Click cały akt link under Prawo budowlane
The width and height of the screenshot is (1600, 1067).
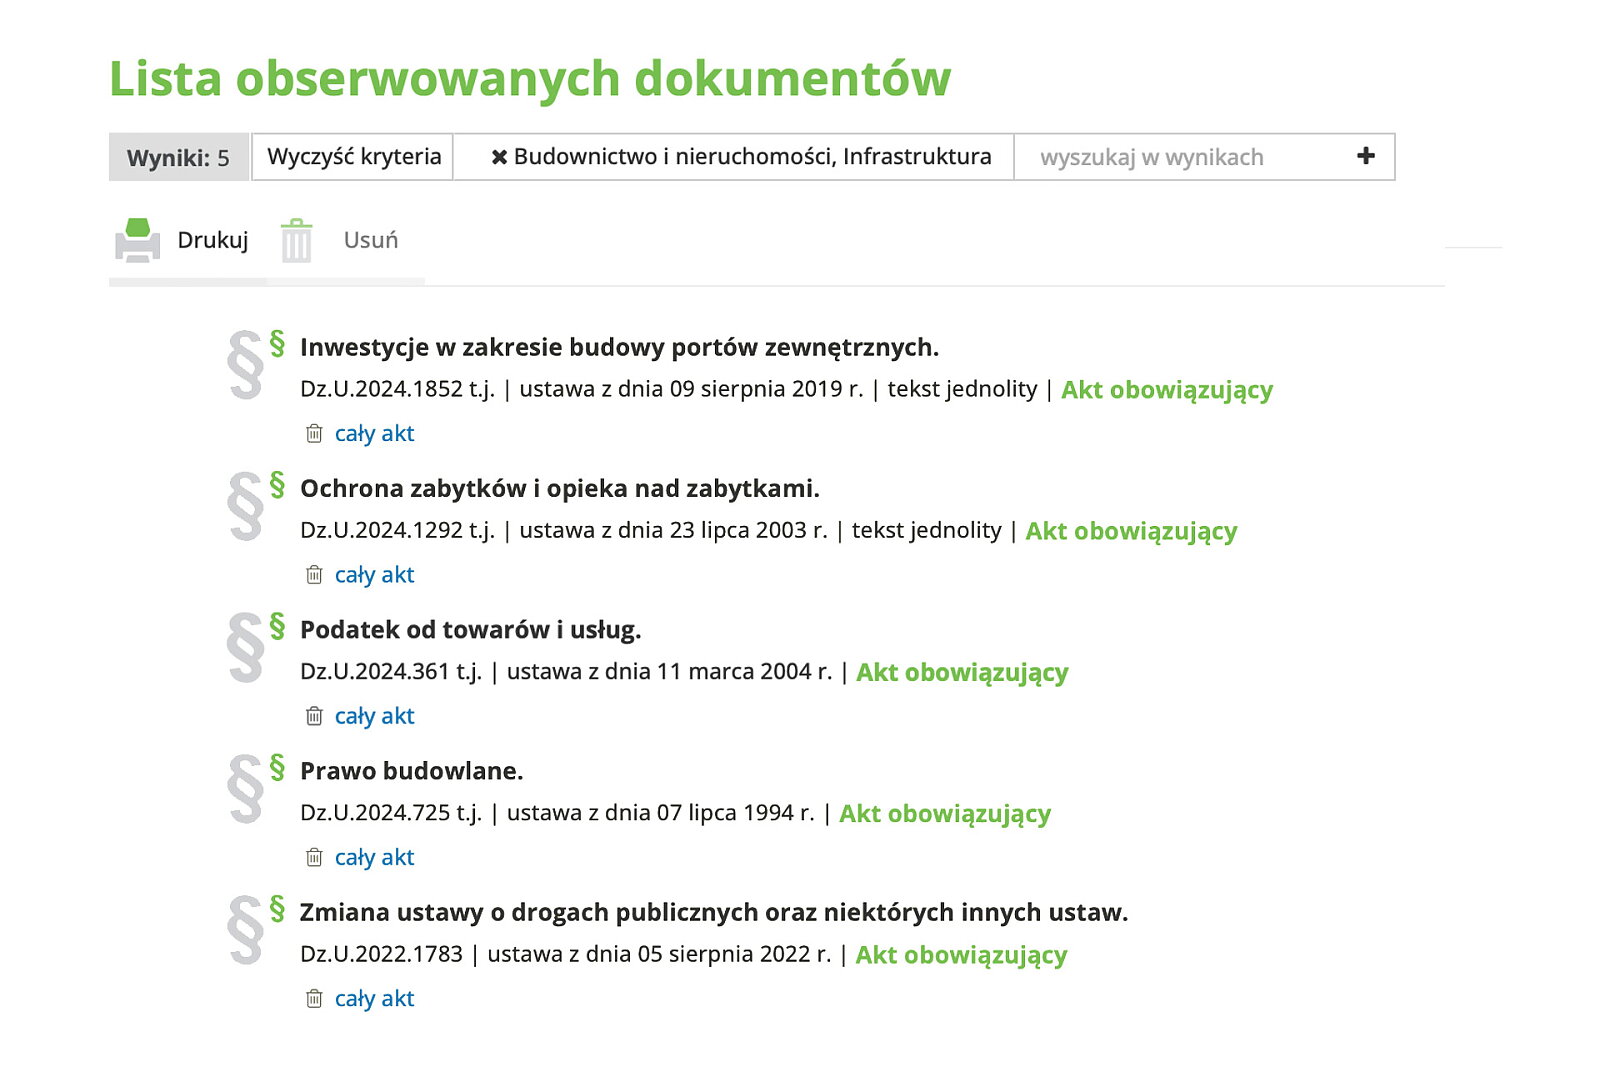point(374,857)
